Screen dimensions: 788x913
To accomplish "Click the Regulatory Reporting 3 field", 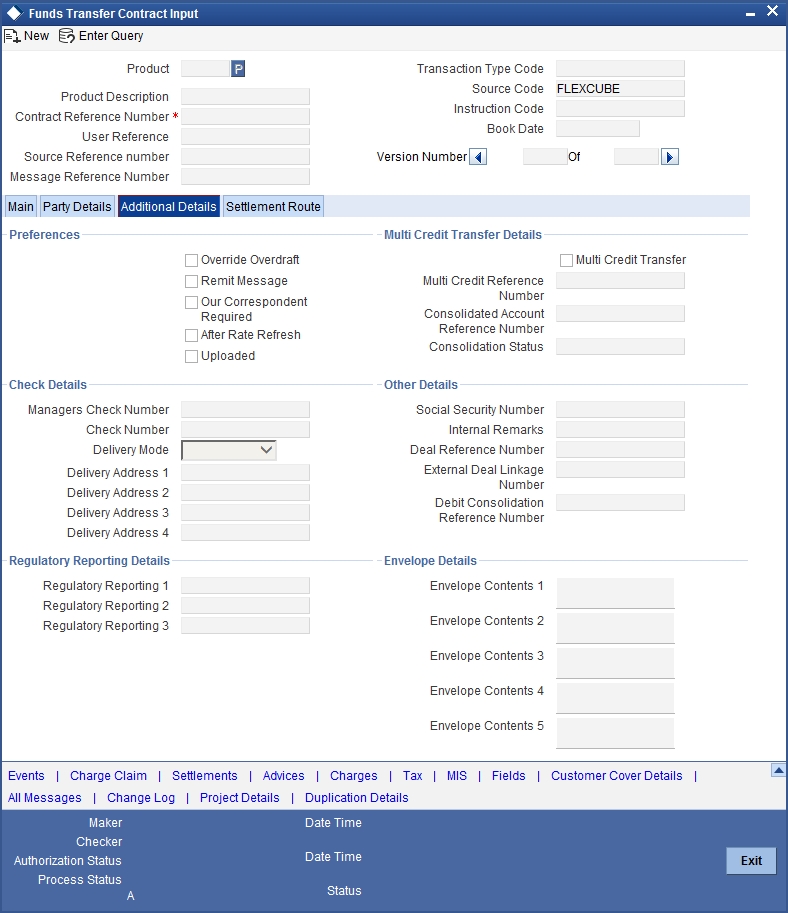I will [245, 626].
